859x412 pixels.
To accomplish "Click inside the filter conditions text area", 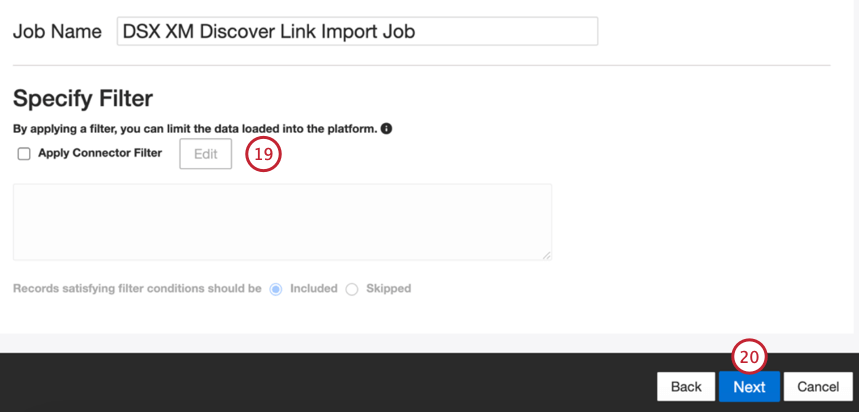I will (282, 222).
